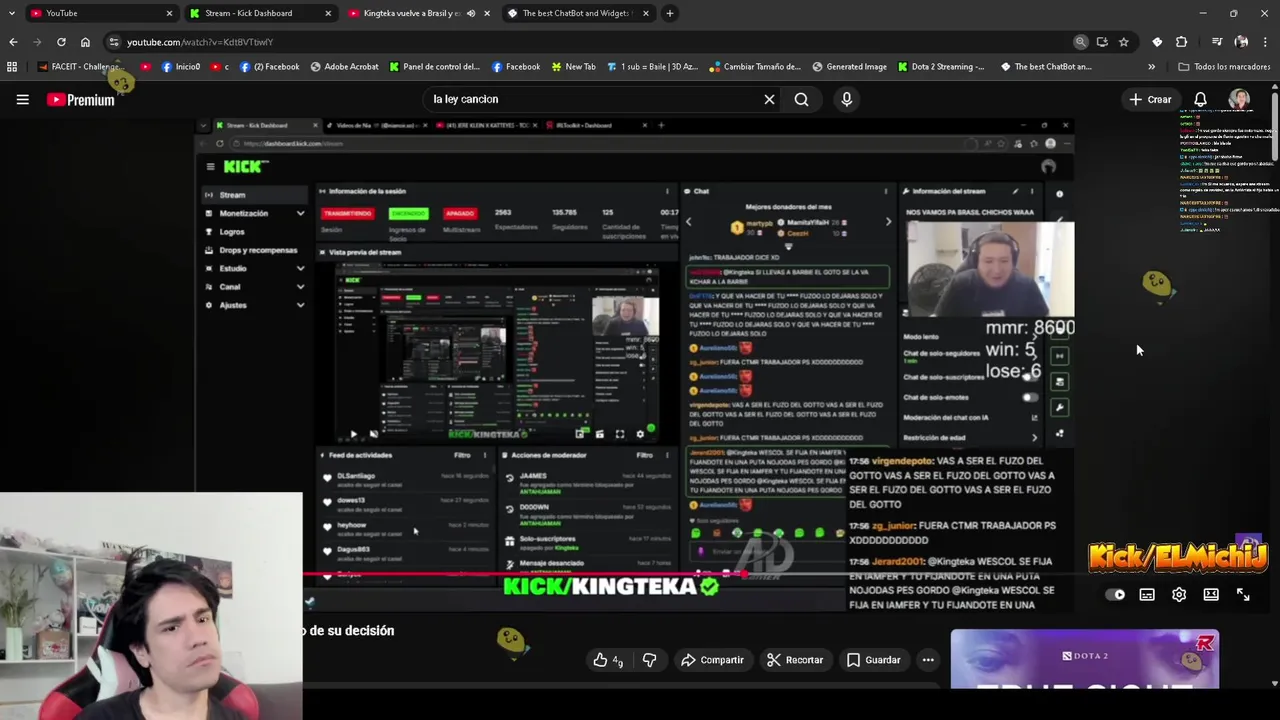Open the Chrome three-dot menu
This screenshot has height=720, width=1280.
1265,42
